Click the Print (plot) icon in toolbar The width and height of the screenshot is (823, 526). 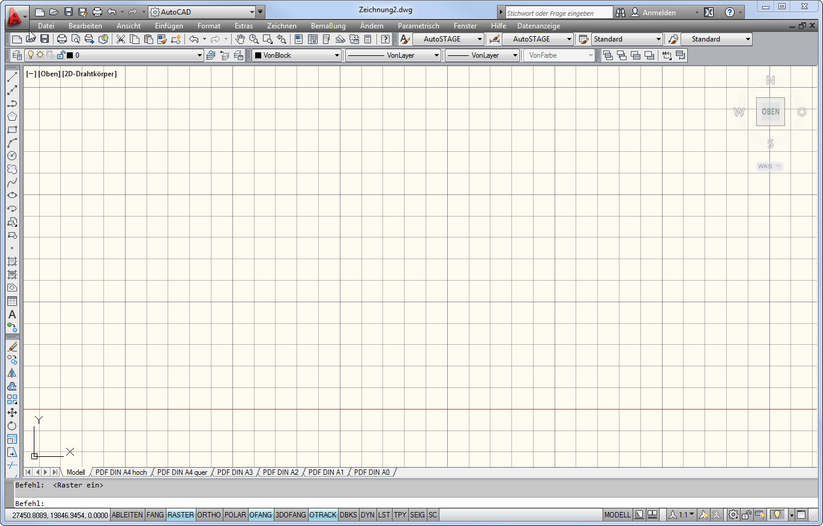(62, 39)
